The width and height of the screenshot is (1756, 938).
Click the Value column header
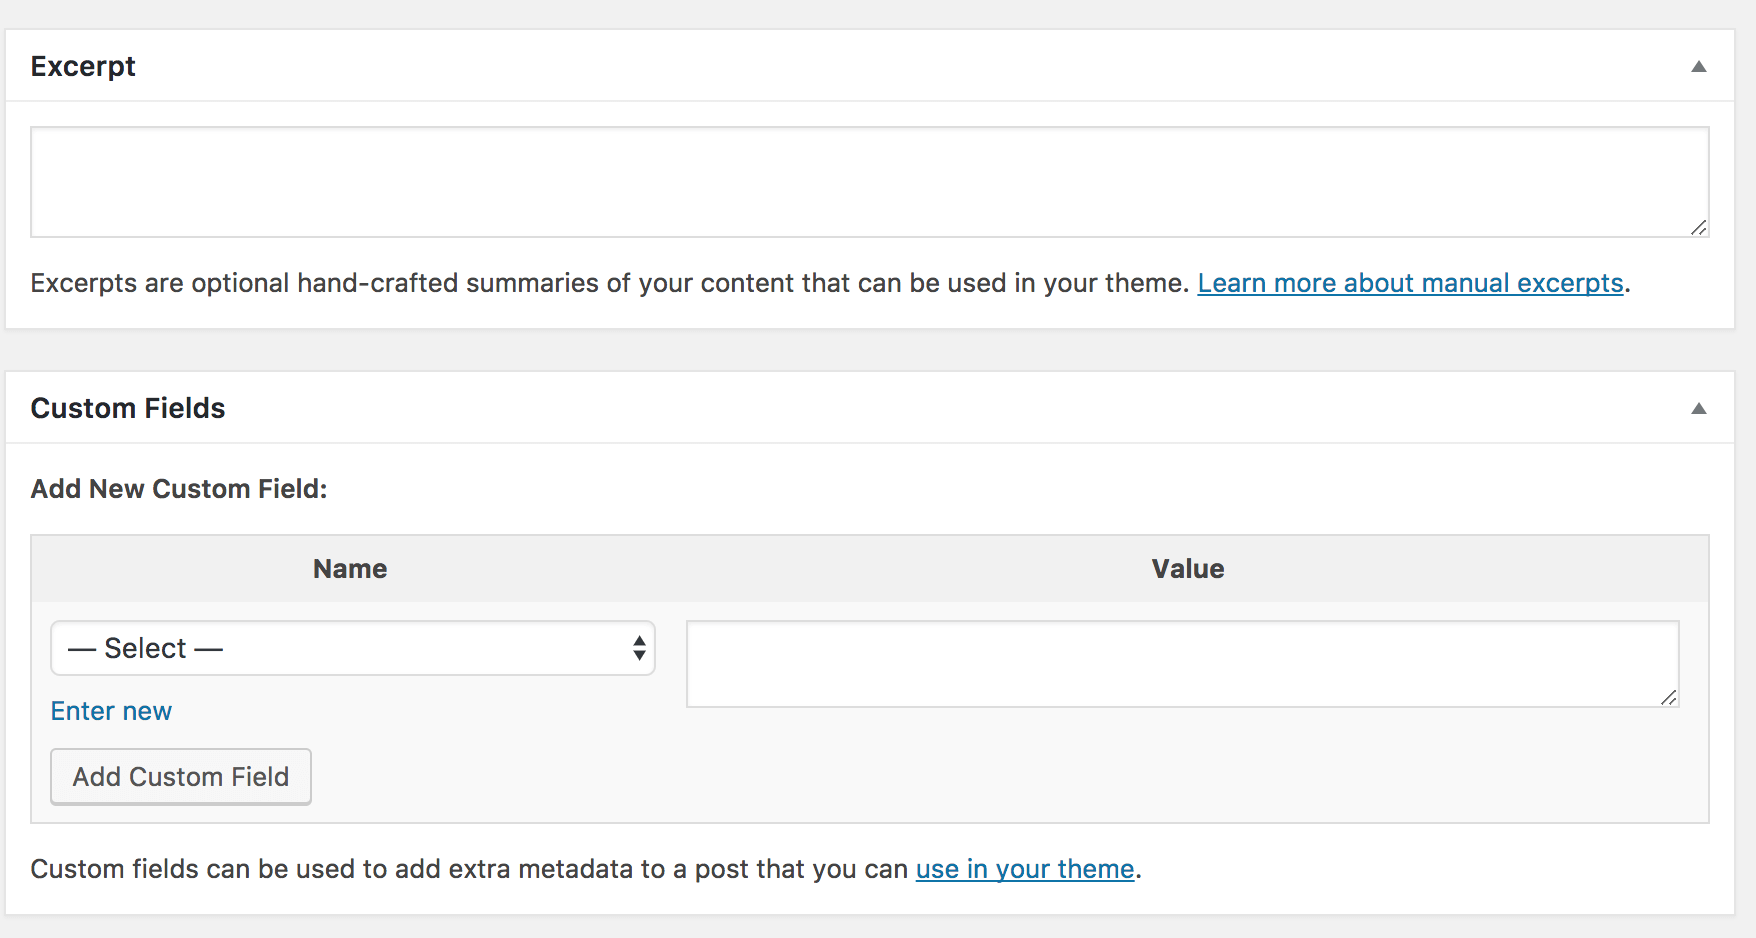(1188, 569)
